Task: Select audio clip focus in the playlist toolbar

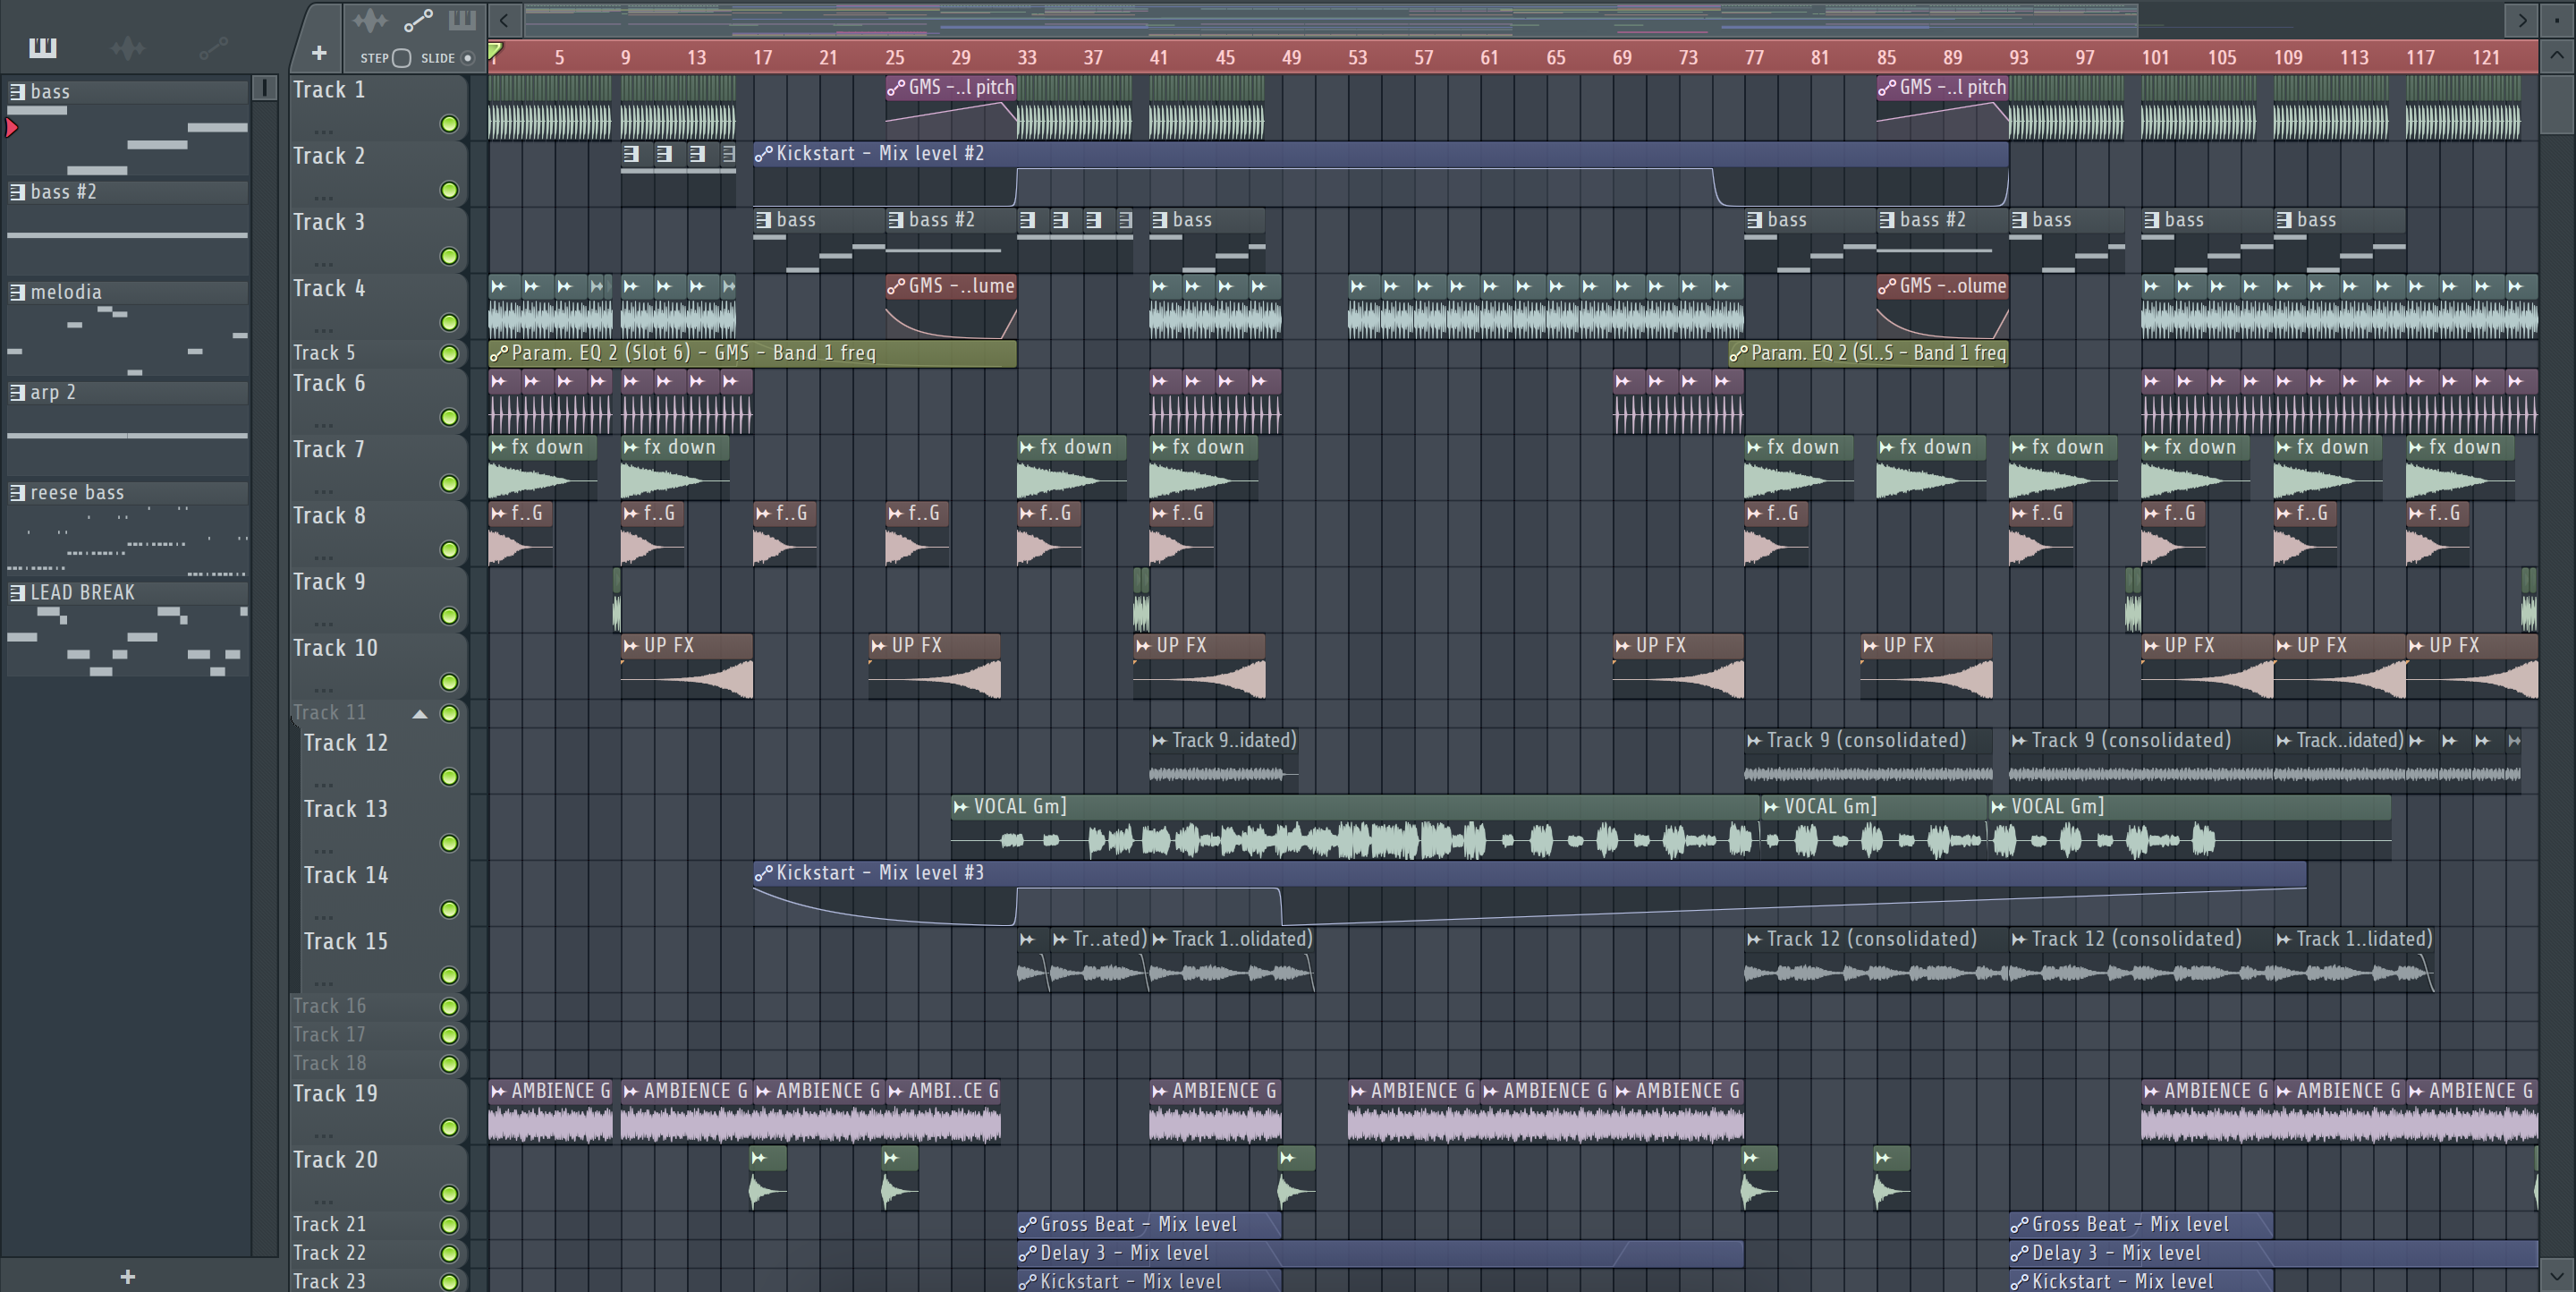Action: pyautogui.click(x=370, y=20)
